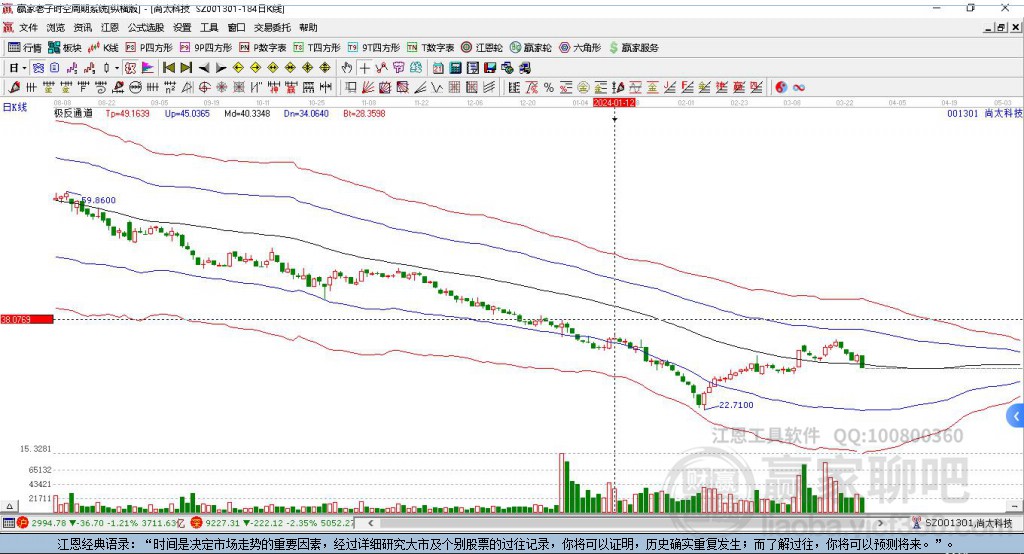Click the 日K线 chart label
The image size is (1024, 554).
point(15,107)
